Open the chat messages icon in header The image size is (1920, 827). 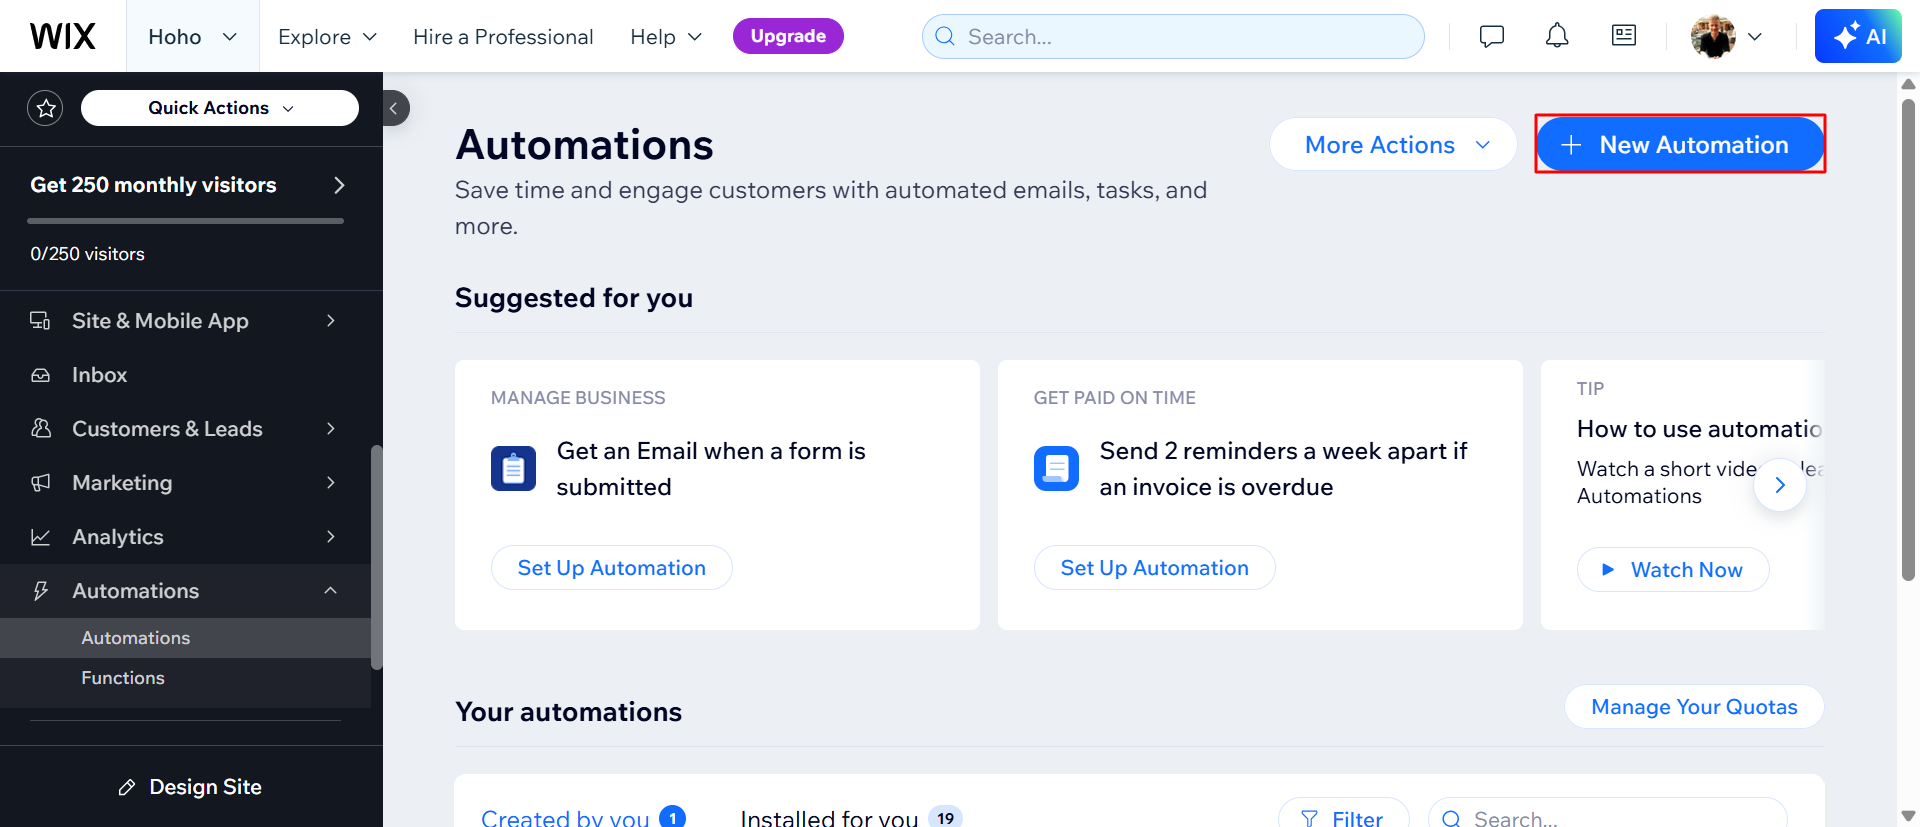pos(1491,37)
